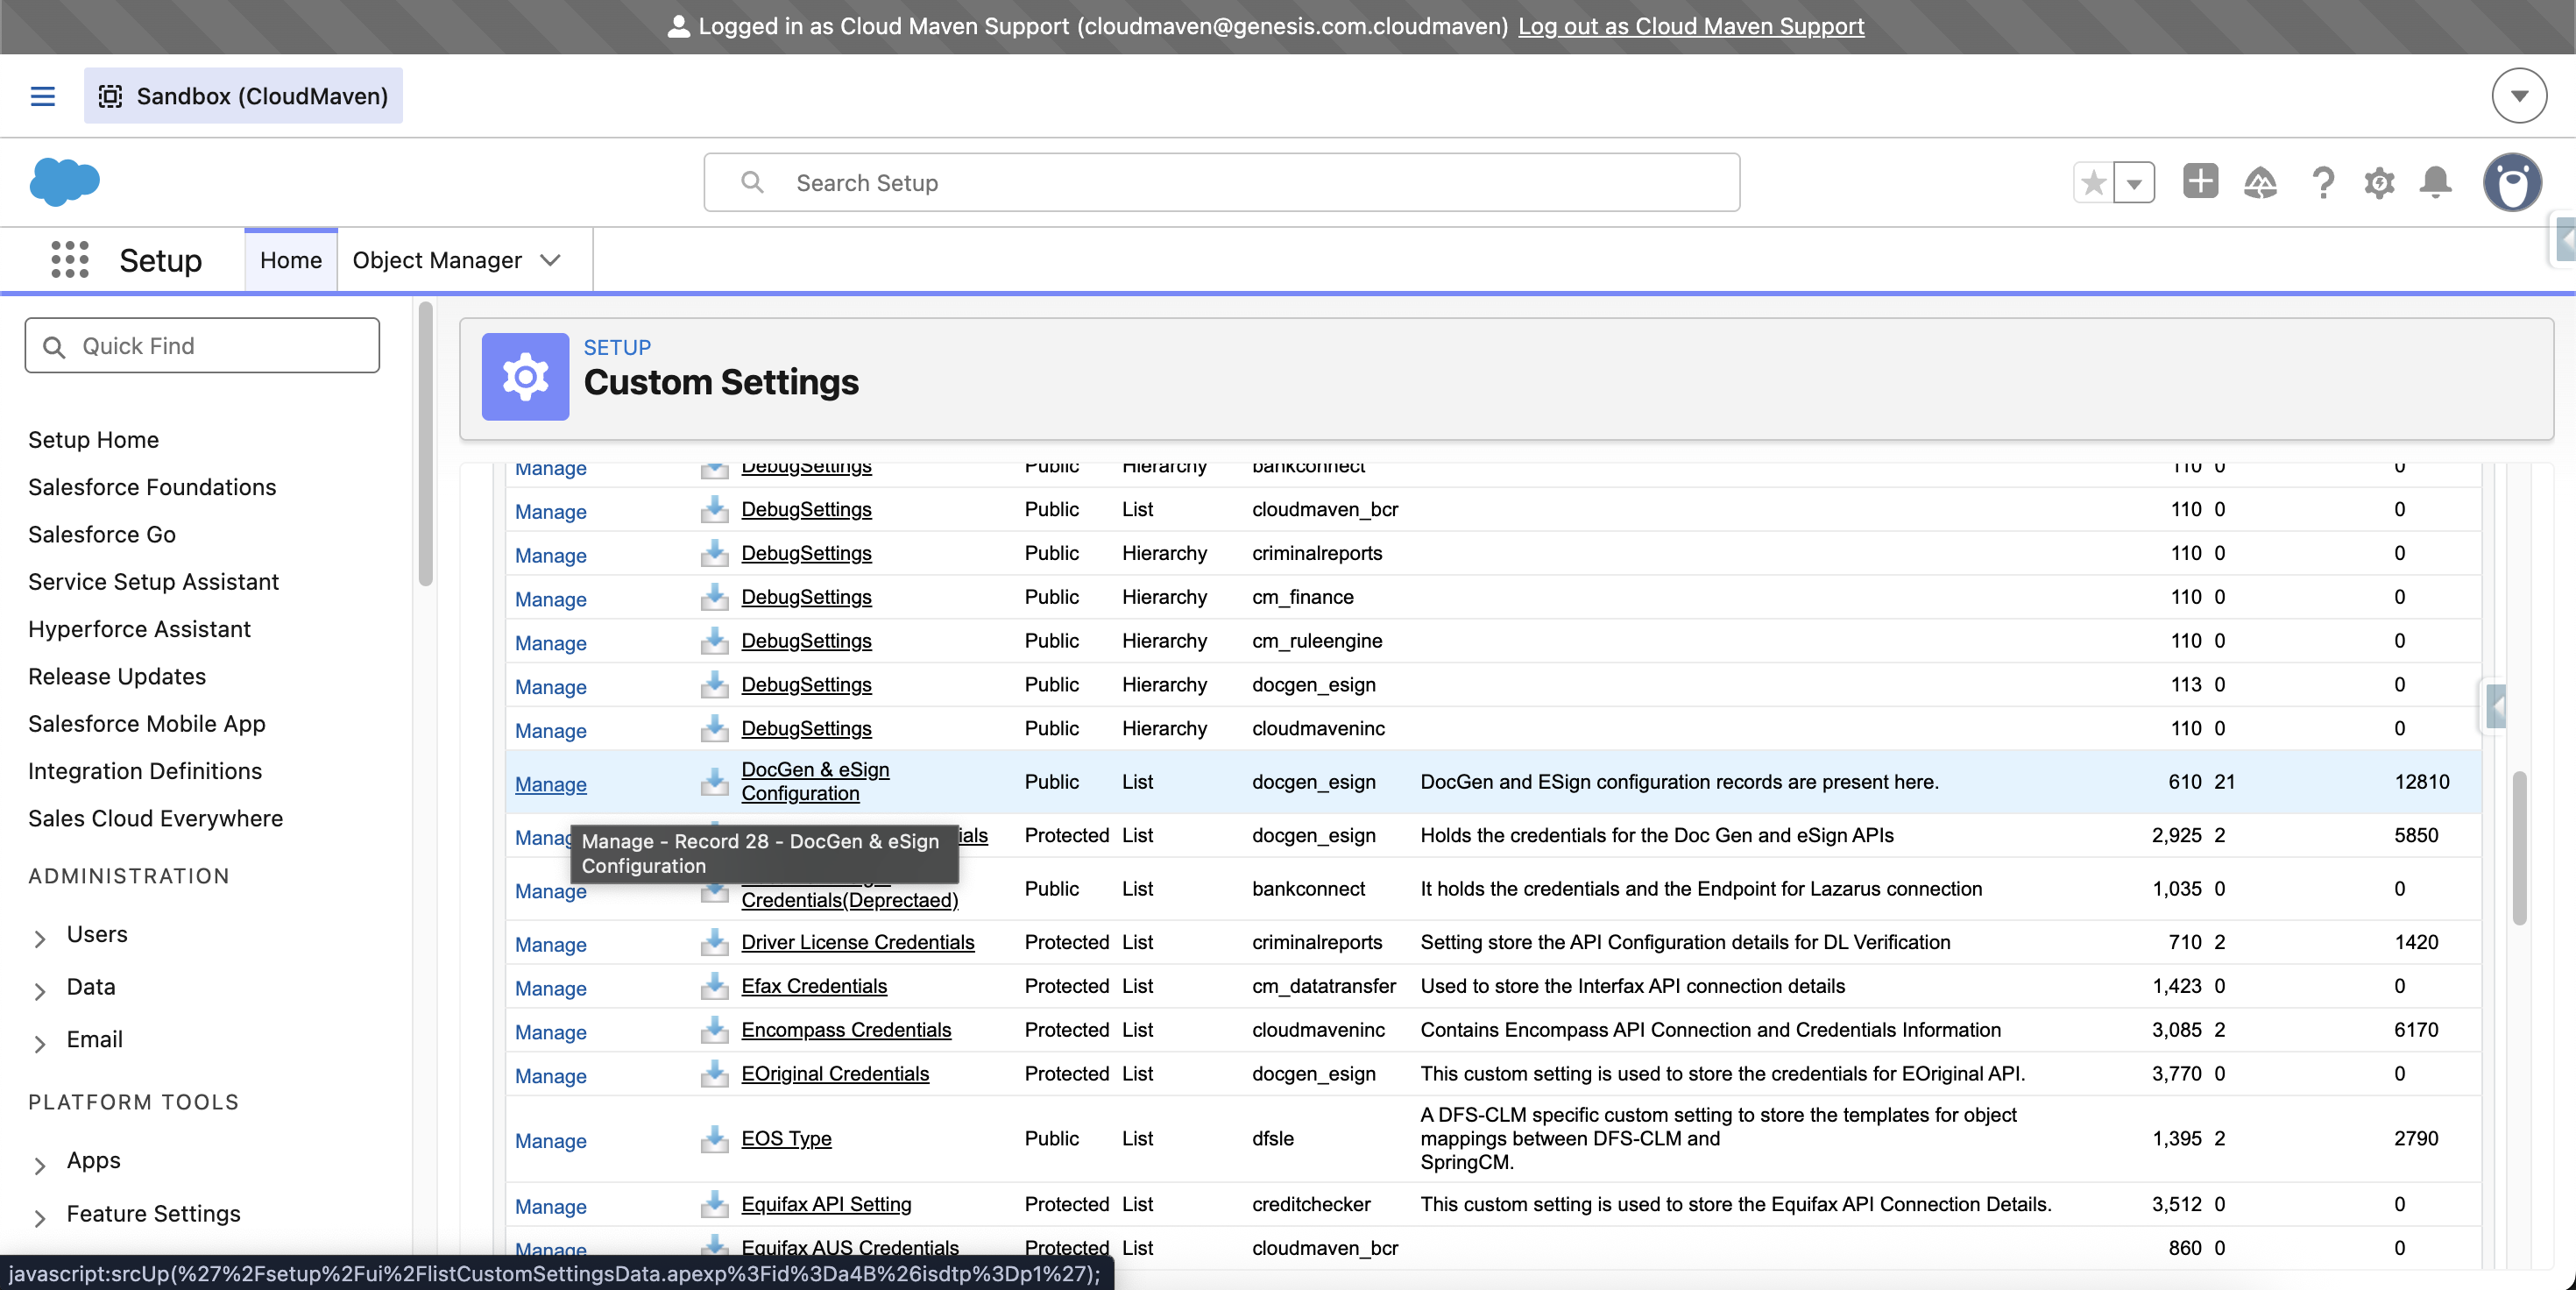This screenshot has width=2576, height=1290.
Task: Click the download icon for cloudmaveninc DebugSettings
Action: click(714, 729)
